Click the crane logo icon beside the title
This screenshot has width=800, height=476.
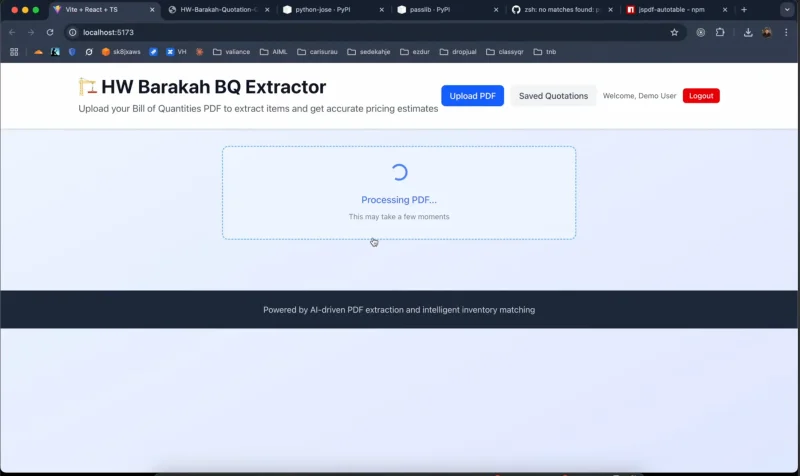[88, 87]
